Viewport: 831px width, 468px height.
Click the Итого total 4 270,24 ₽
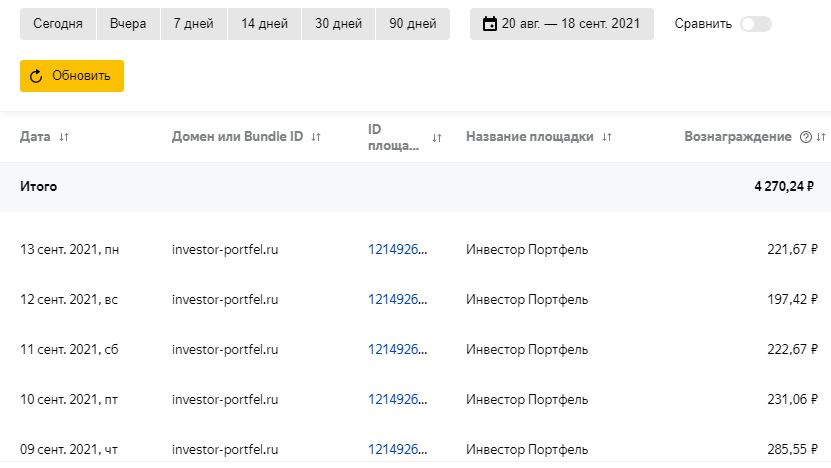(x=784, y=187)
